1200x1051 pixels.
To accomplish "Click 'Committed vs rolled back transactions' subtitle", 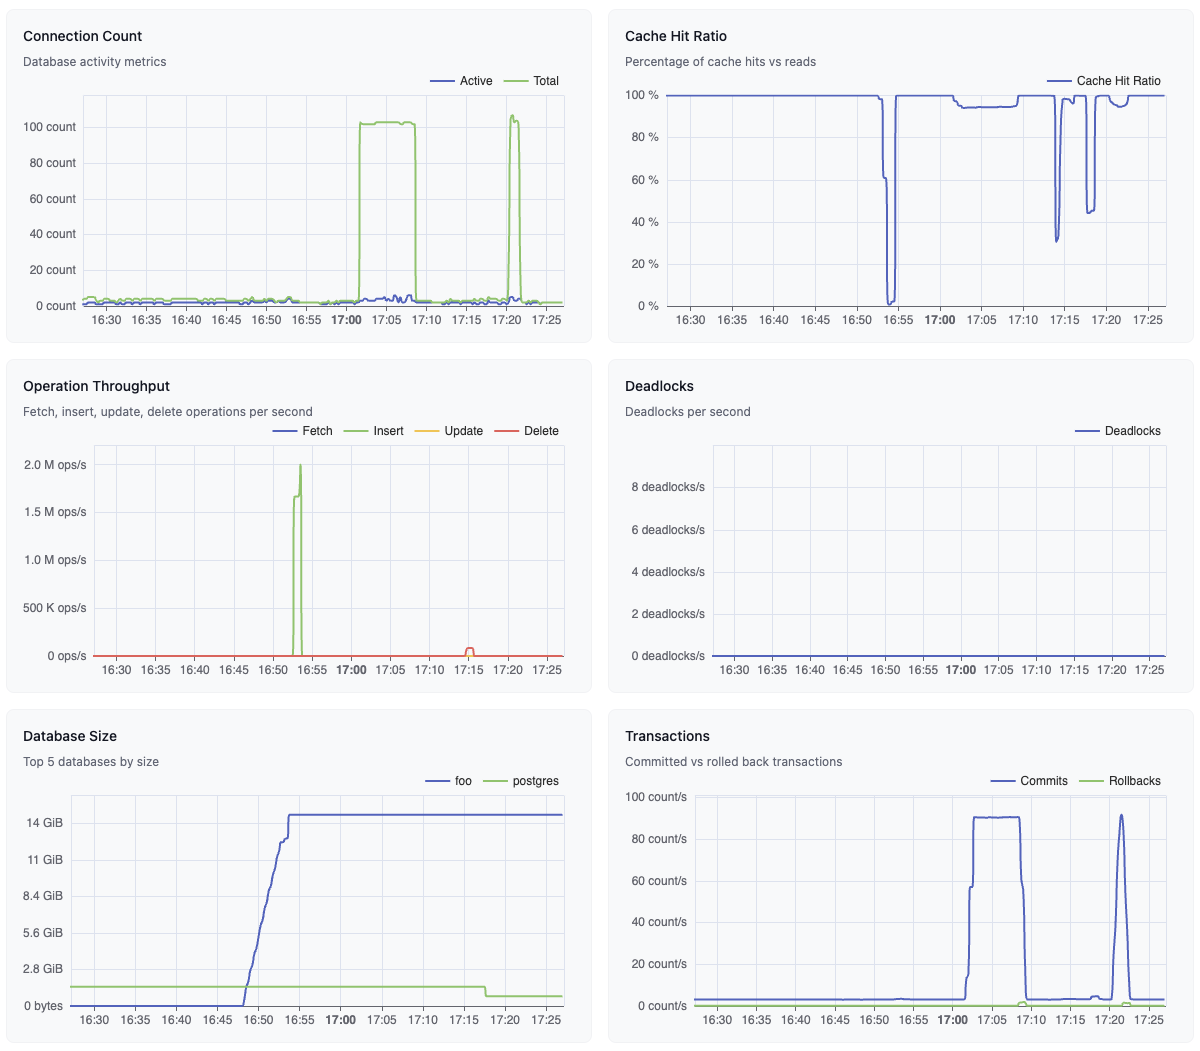I will tap(734, 762).
